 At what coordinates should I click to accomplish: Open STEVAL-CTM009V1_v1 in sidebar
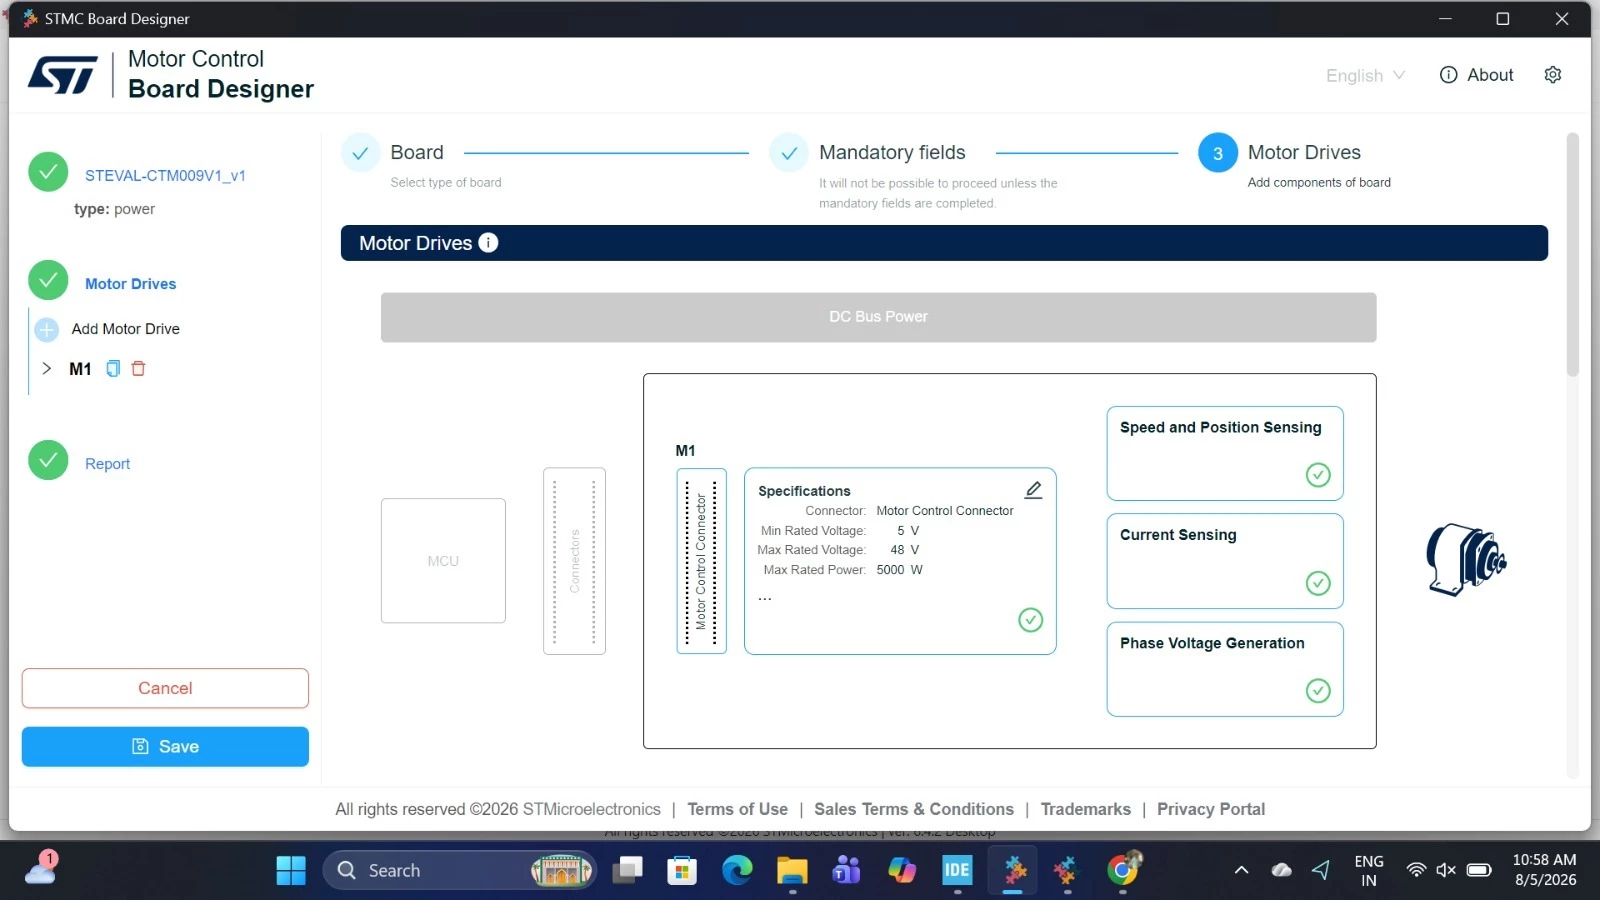[165, 176]
